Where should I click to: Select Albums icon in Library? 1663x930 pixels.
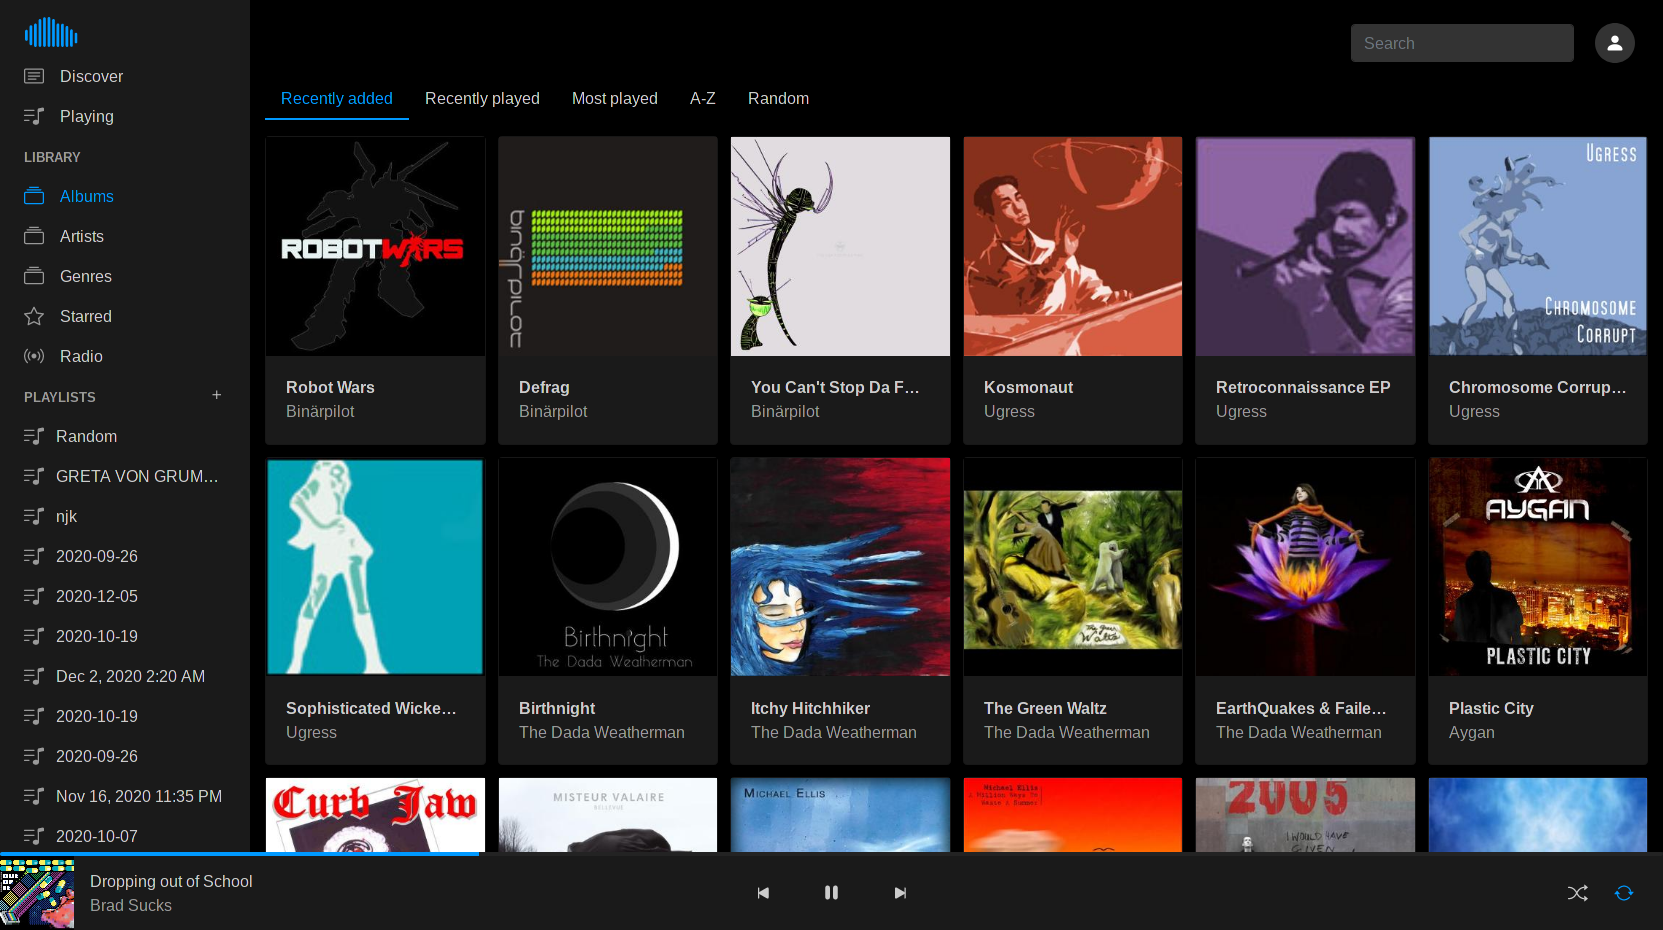[34, 196]
